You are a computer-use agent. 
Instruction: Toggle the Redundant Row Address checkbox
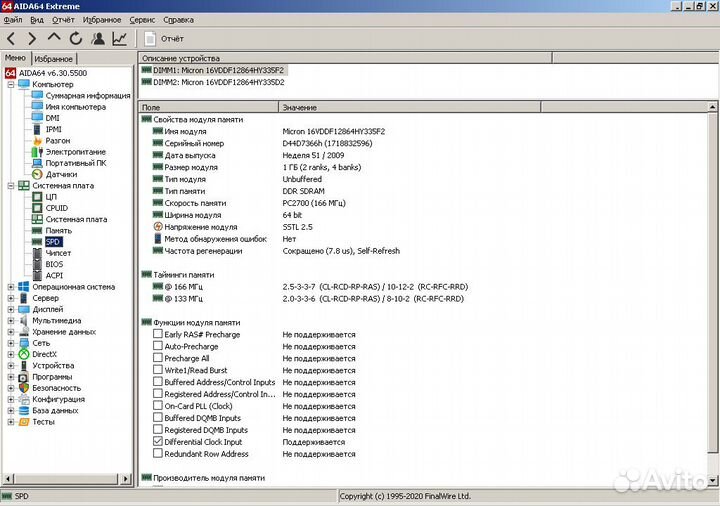tap(158, 453)
